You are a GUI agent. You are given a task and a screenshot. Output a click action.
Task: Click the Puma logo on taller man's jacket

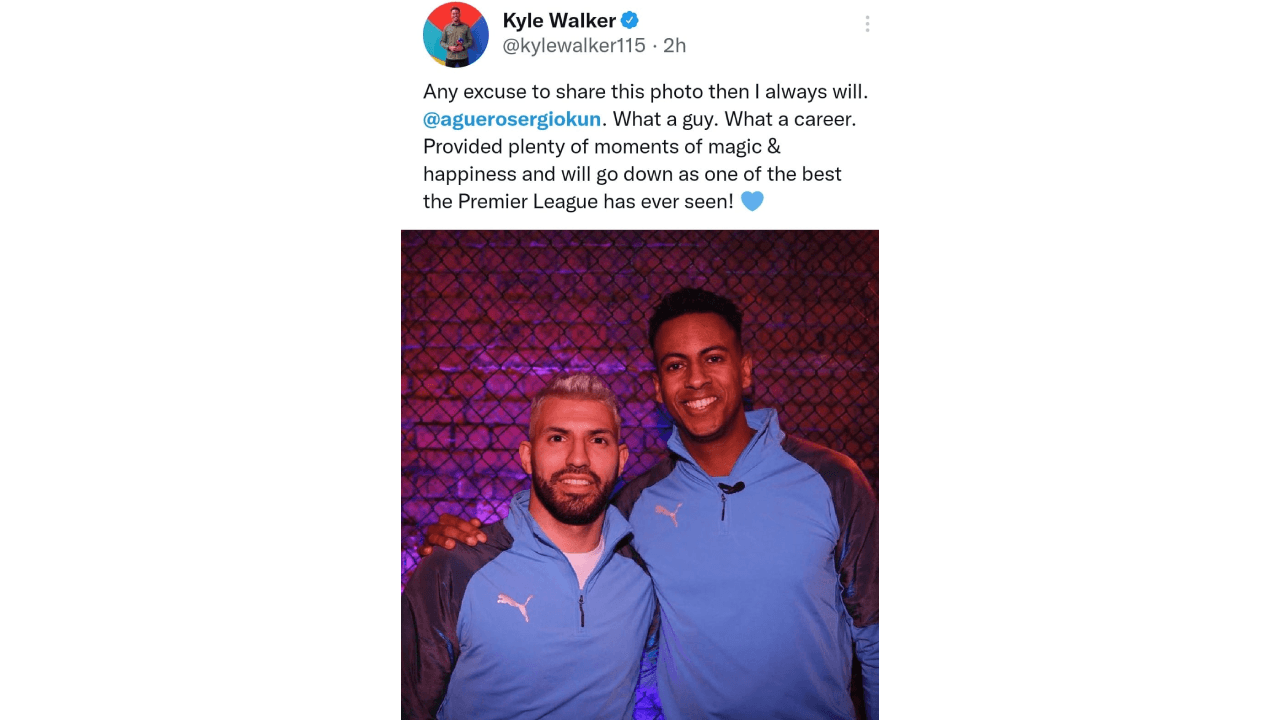669,514
